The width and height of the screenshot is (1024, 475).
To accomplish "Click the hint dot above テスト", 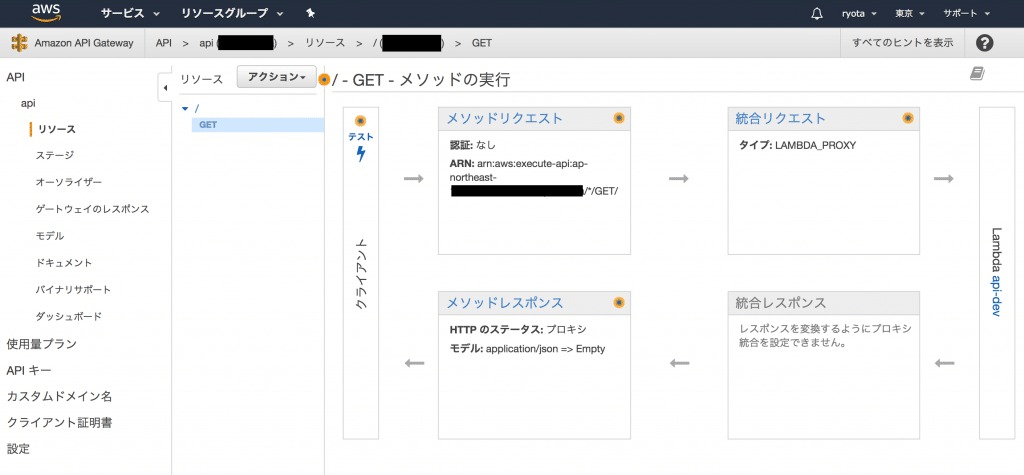I will 360,121.
